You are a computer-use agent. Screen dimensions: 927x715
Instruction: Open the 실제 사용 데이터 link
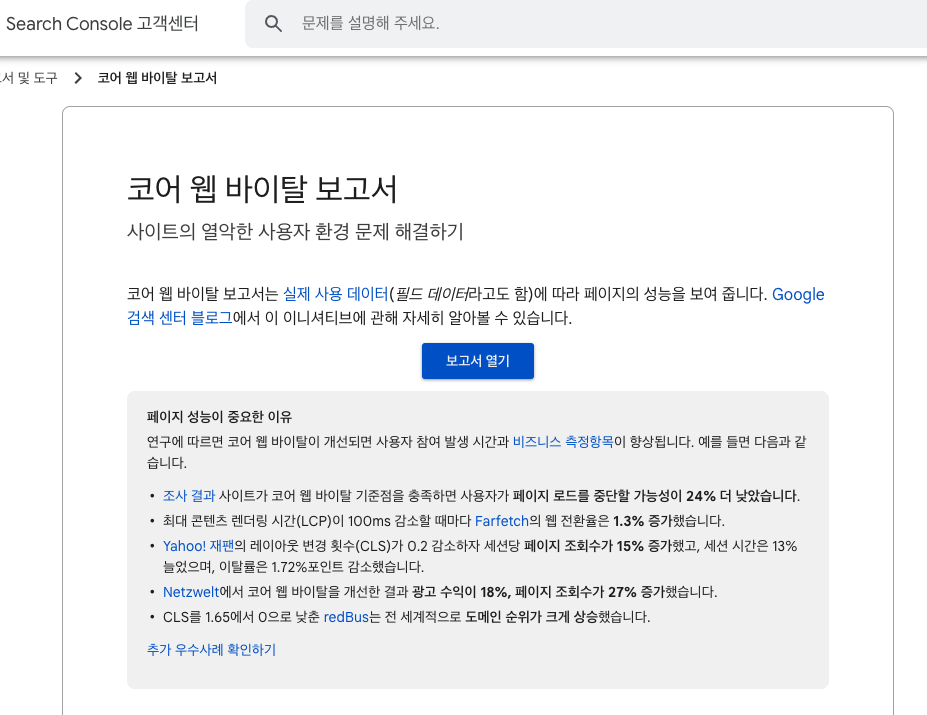[x=335, y=294]
